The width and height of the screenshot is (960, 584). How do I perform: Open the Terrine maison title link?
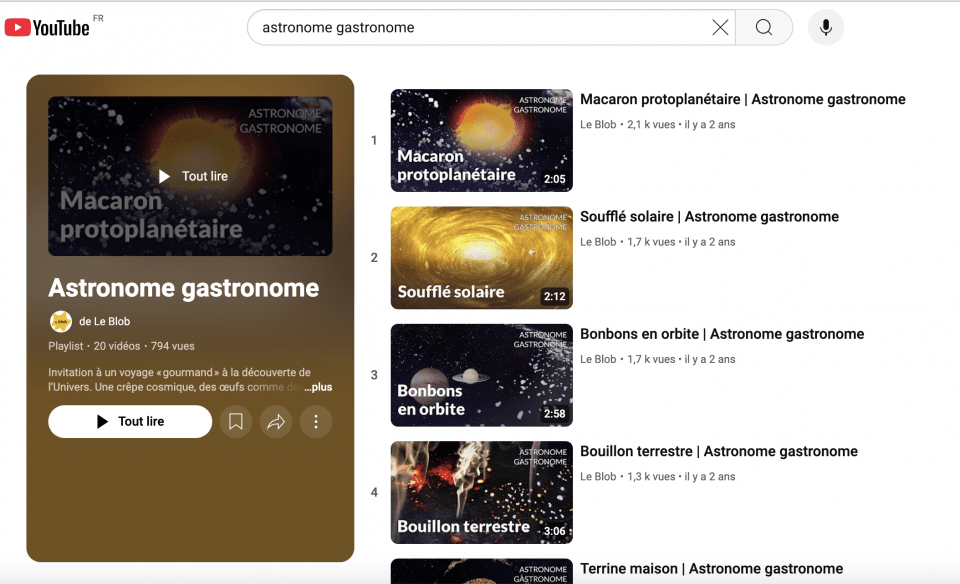tap(711, 569)
